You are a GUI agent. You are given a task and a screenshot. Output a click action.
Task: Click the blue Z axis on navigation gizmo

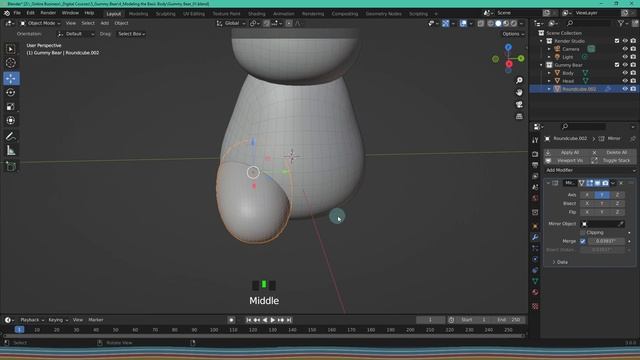point(508,47)
